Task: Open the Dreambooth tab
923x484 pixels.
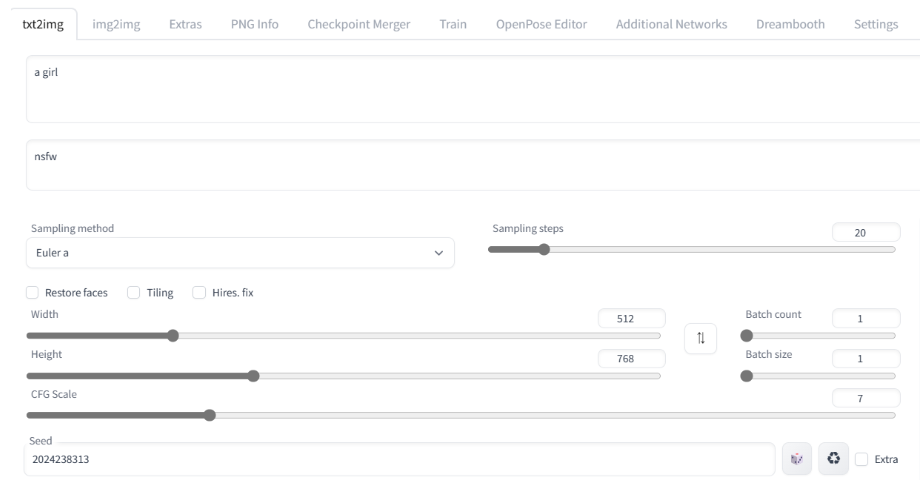Action: pos(790,24)
